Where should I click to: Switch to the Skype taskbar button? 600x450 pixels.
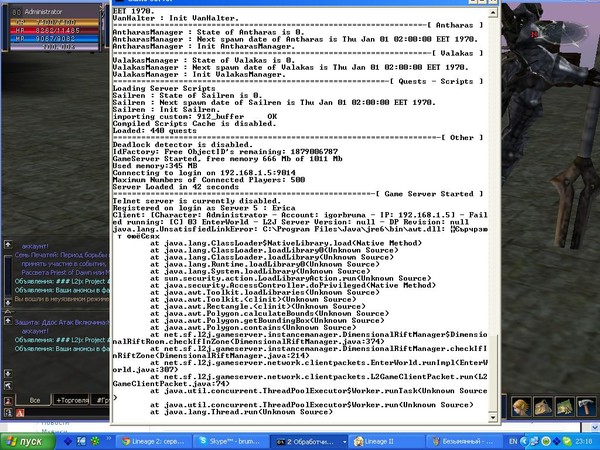[230, 442]
